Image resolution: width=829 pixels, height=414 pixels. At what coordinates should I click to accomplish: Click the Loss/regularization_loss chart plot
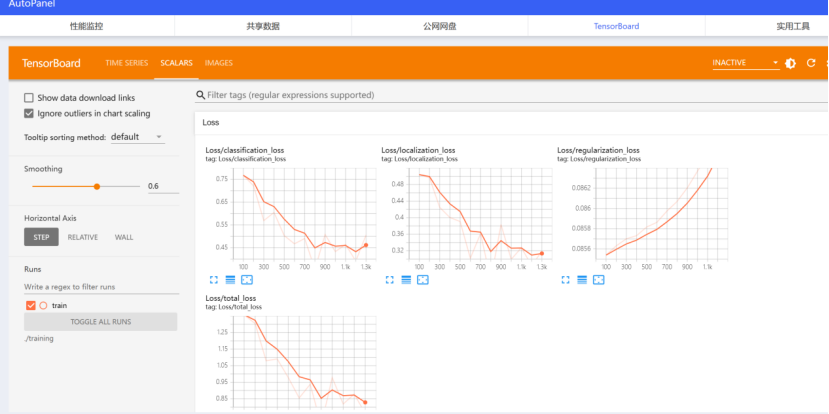pos(661,214)
